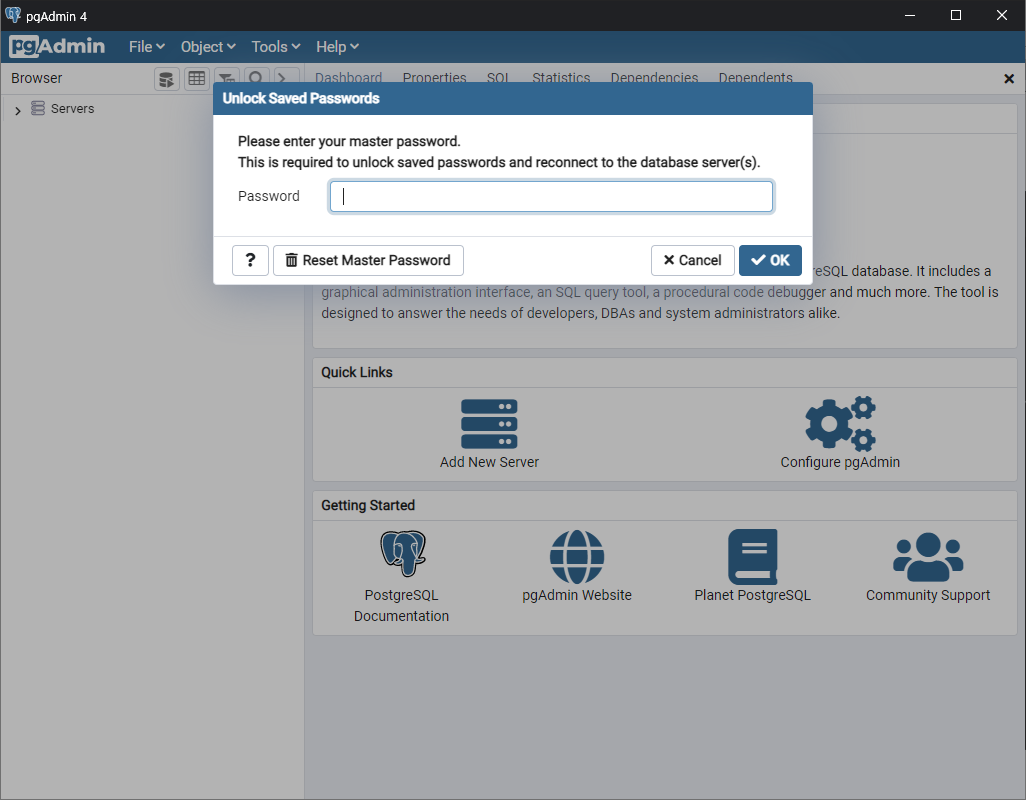This screenshot has height=800, width=1026.
Task: Click the Unlock Saved Passwords dialog title
Action: pyautogui.click(x=301, y=98)
